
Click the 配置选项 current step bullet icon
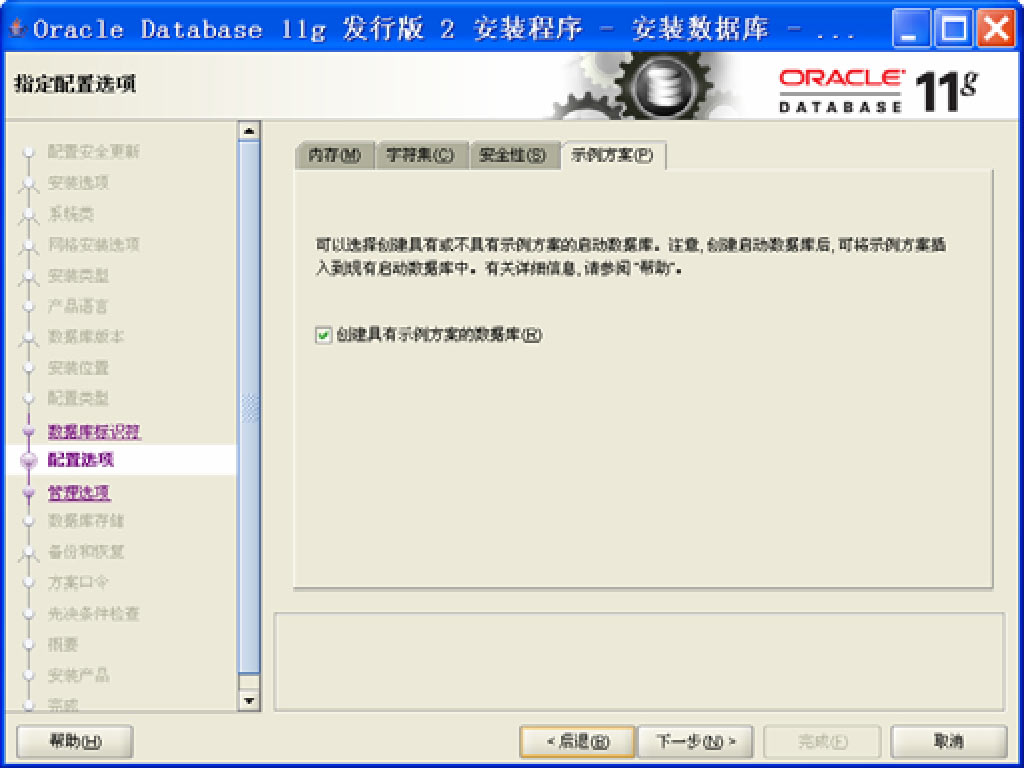[x=29, y=460]
